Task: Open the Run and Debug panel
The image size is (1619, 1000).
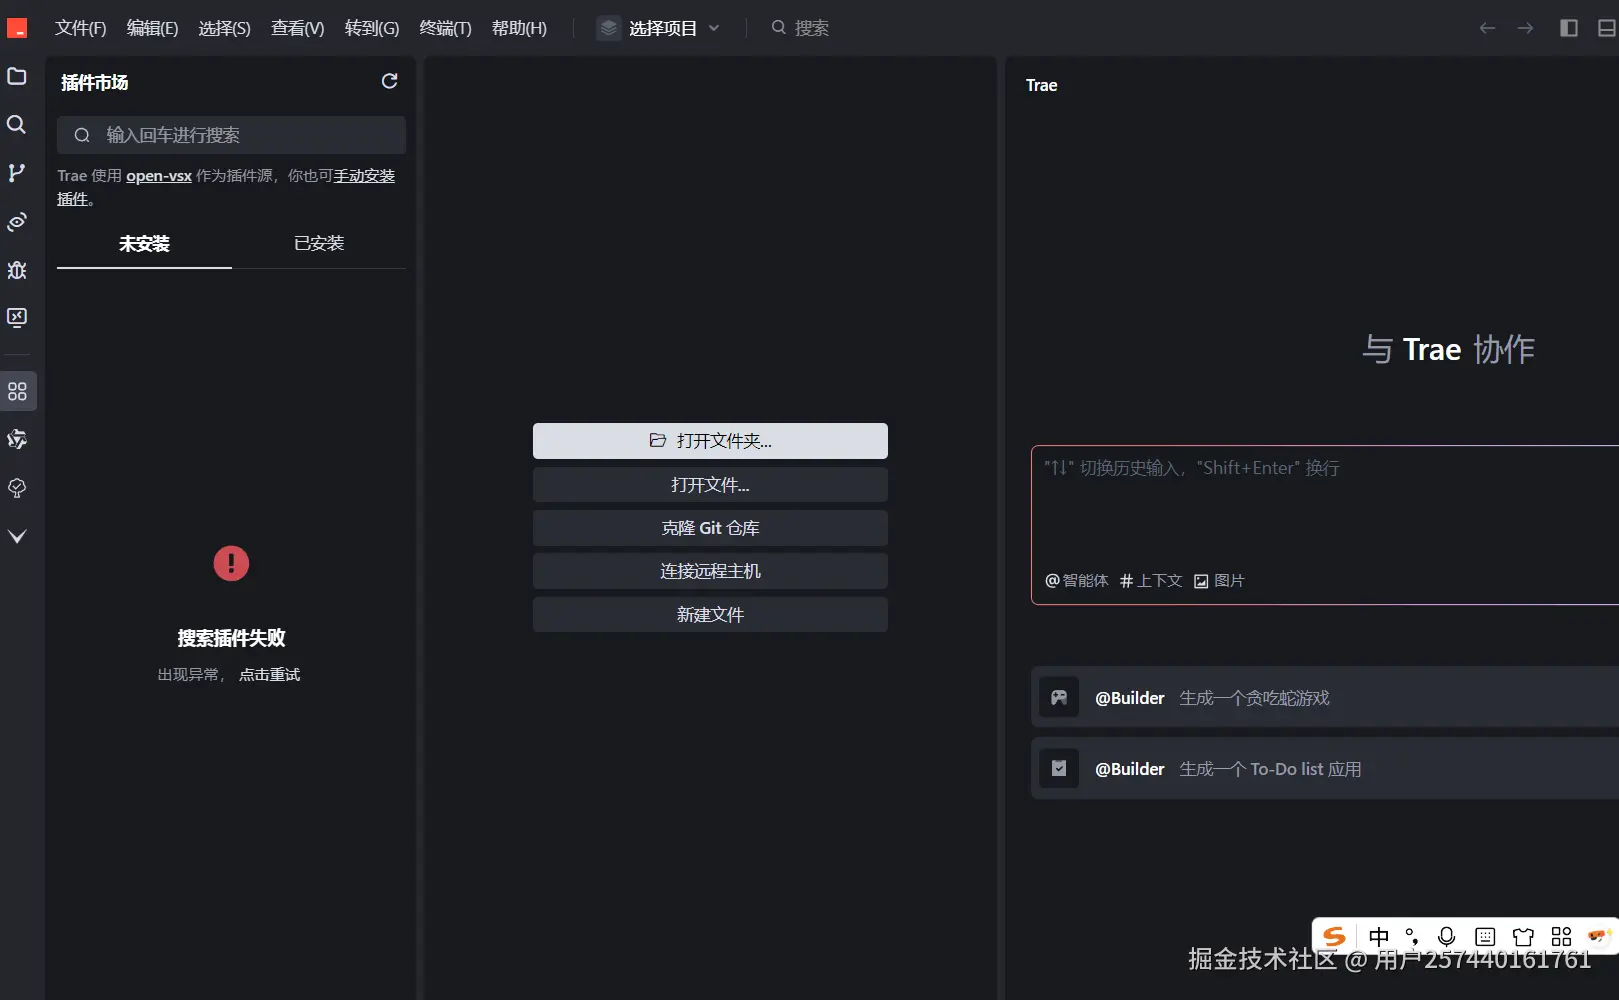Action: click(x=16, y=270)
